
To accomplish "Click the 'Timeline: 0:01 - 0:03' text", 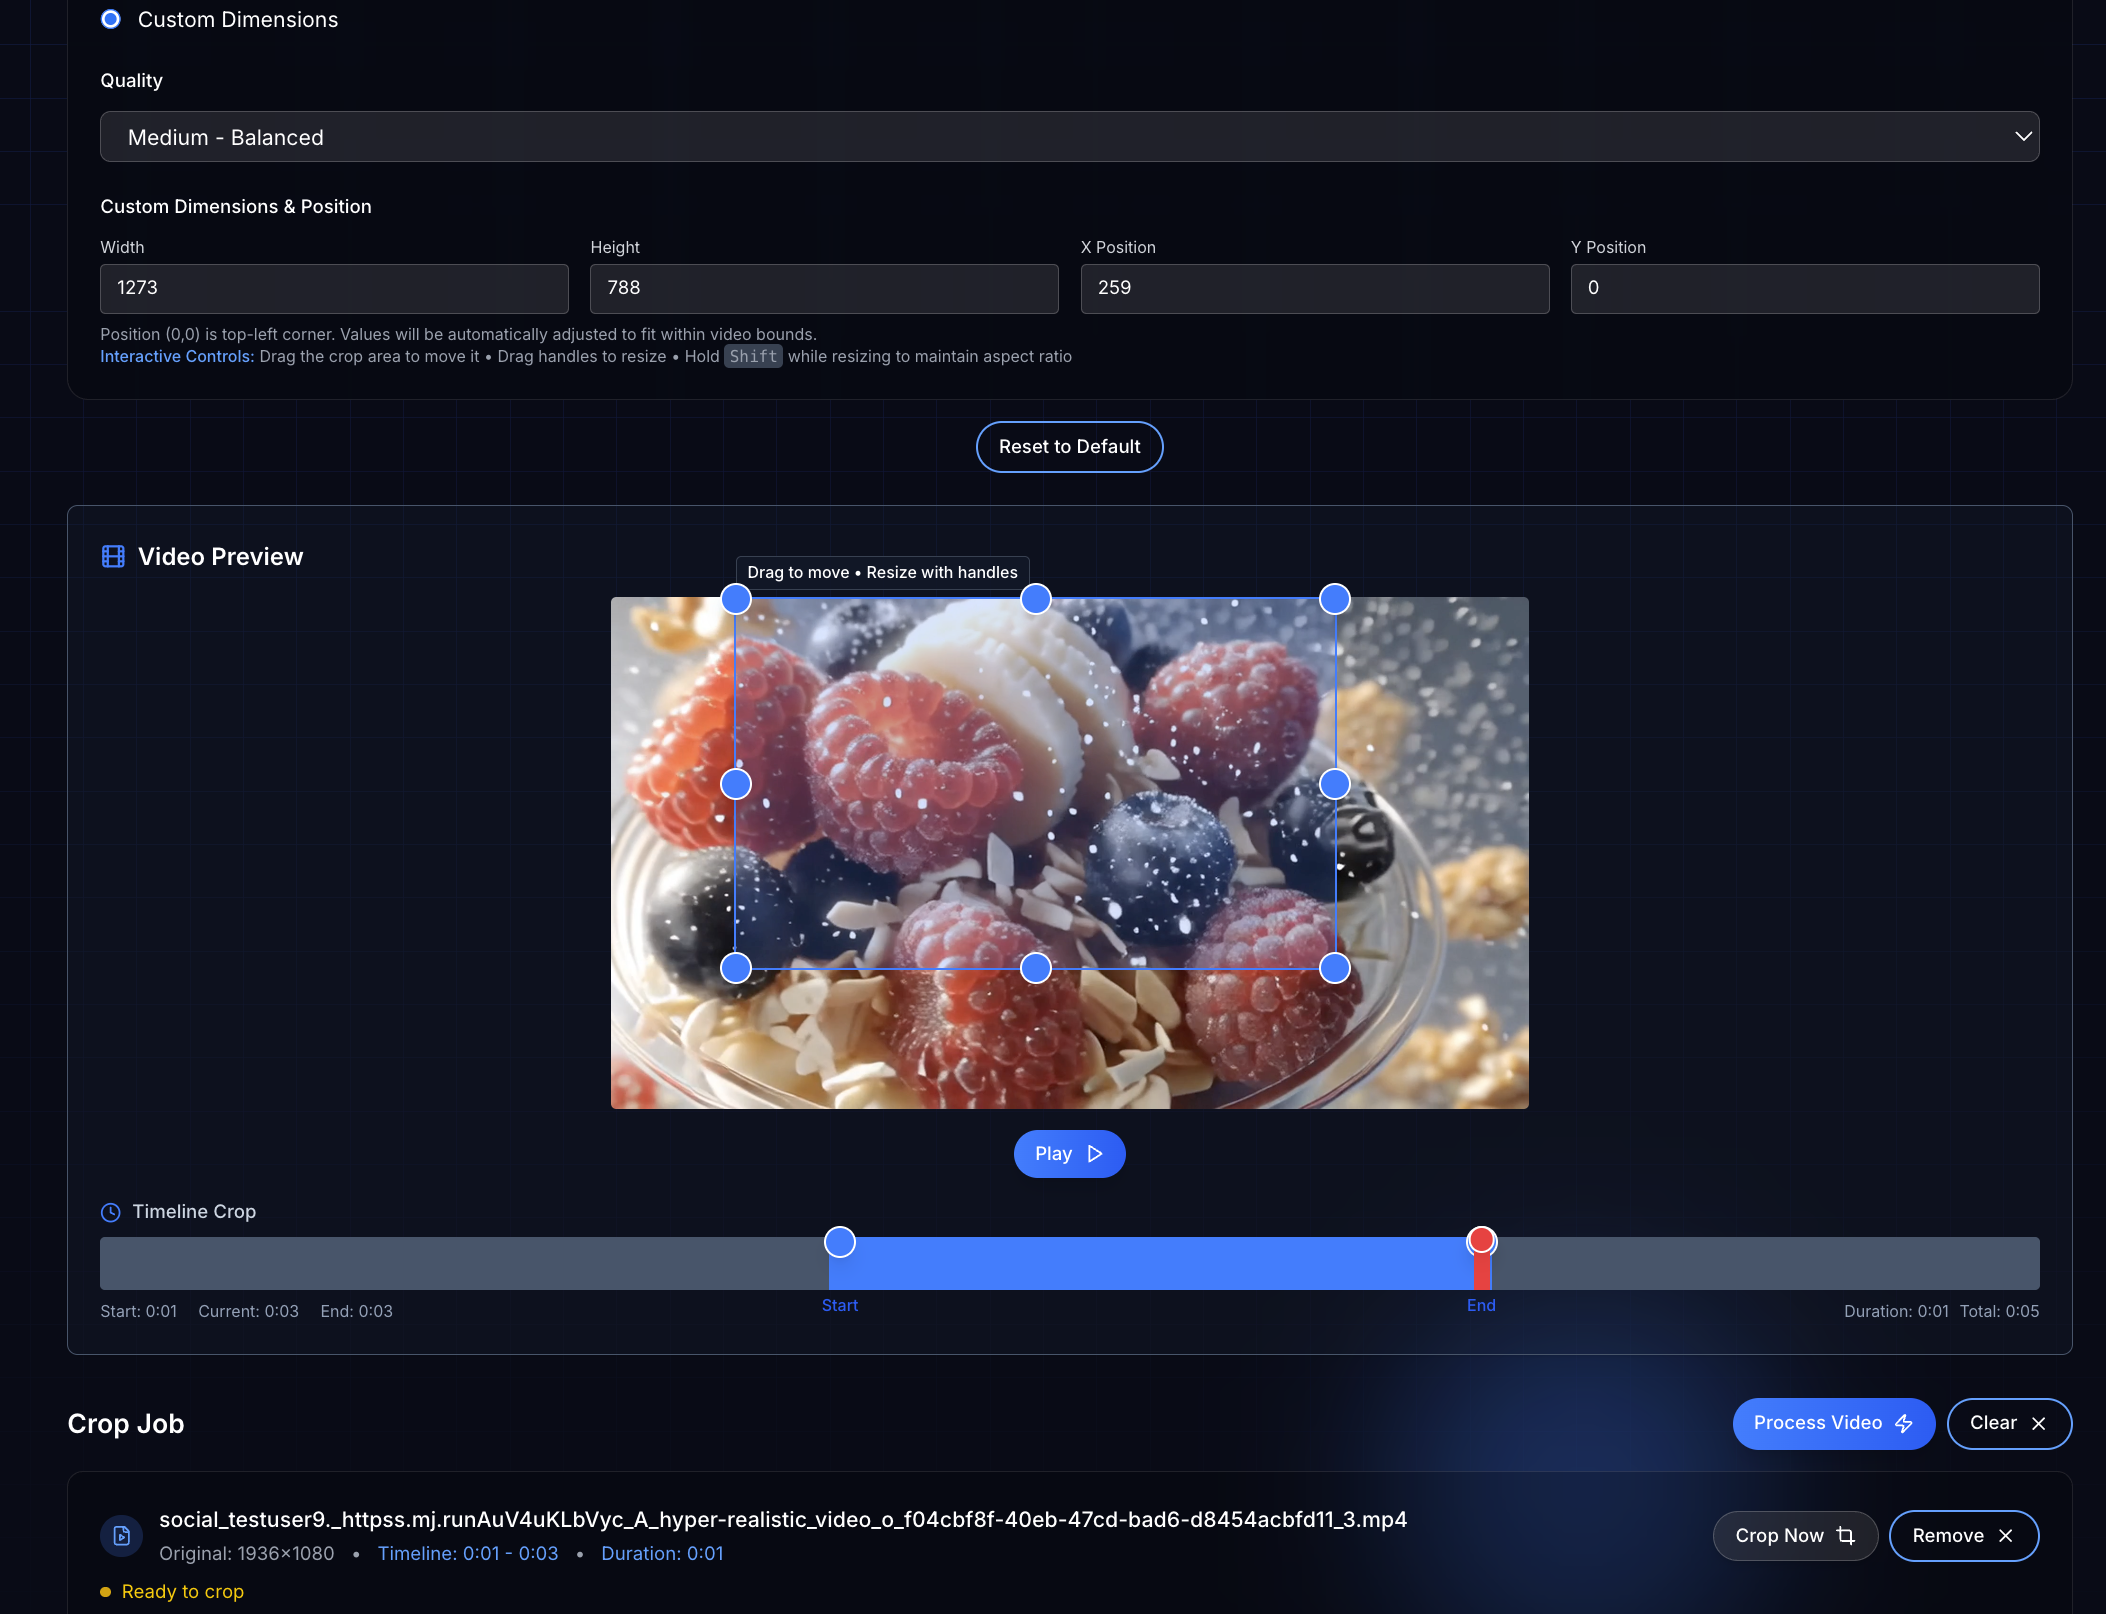I will pyautogui.click(x=468, y=1554).
